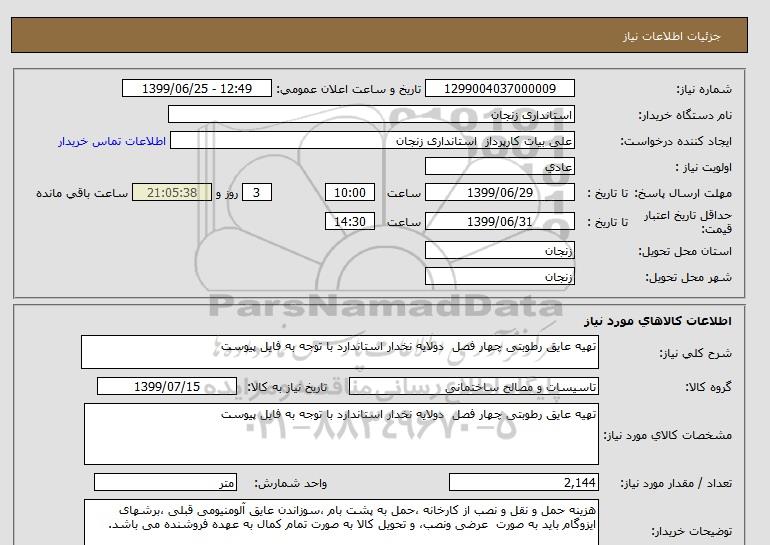Select the جزئیات اطلاعات نیاز header title
Image resolution: width=770 pixels, height=545 pixels.
pyautogui.click(x=671, y=36)
